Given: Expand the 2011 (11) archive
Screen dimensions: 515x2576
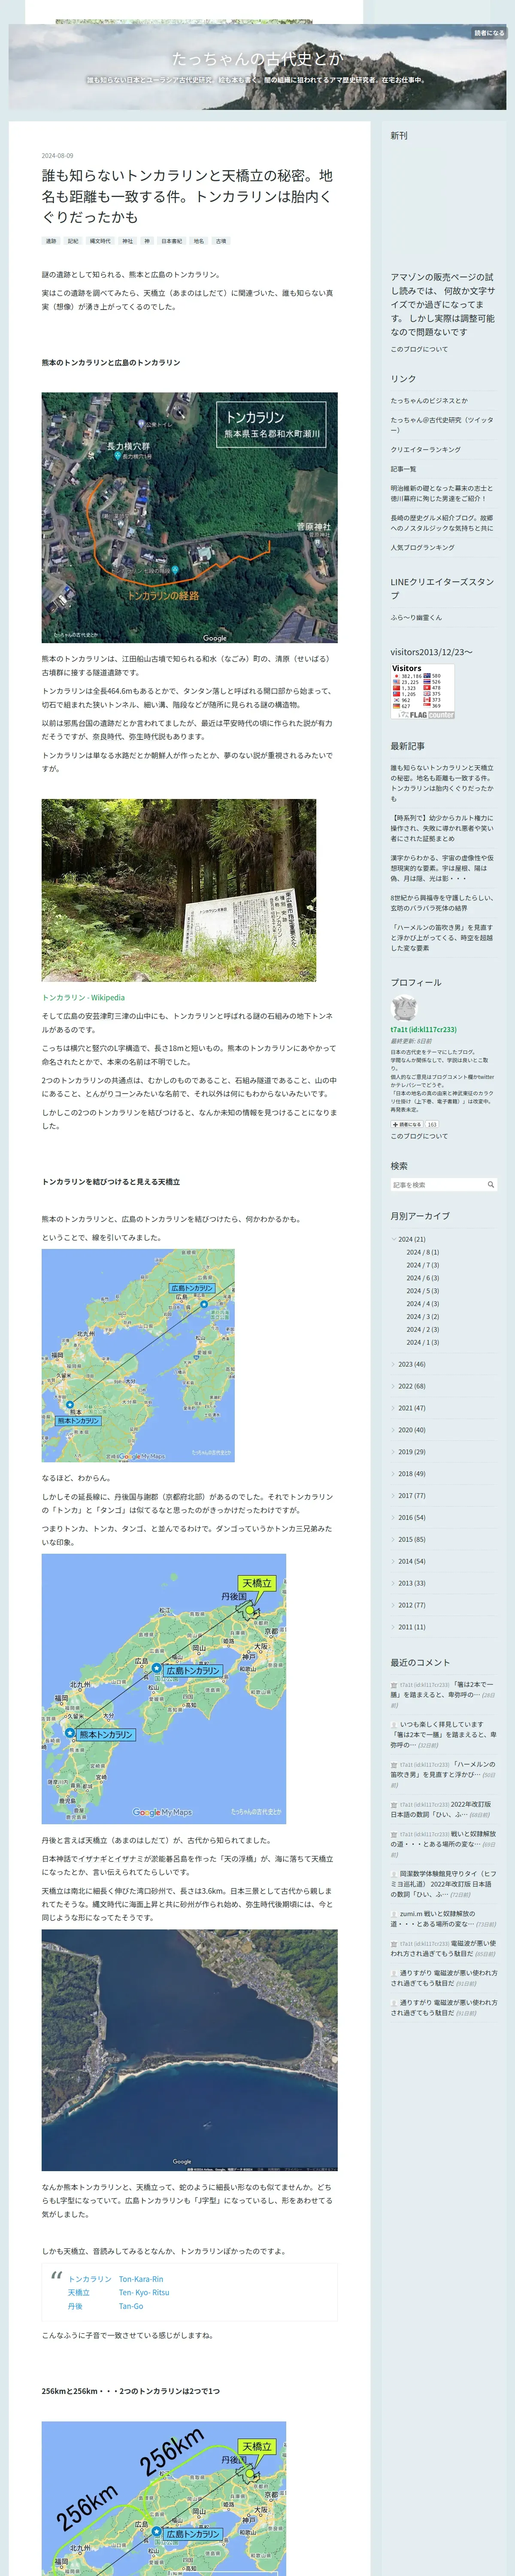Looking at the screenshot, I should [393, 1627].
